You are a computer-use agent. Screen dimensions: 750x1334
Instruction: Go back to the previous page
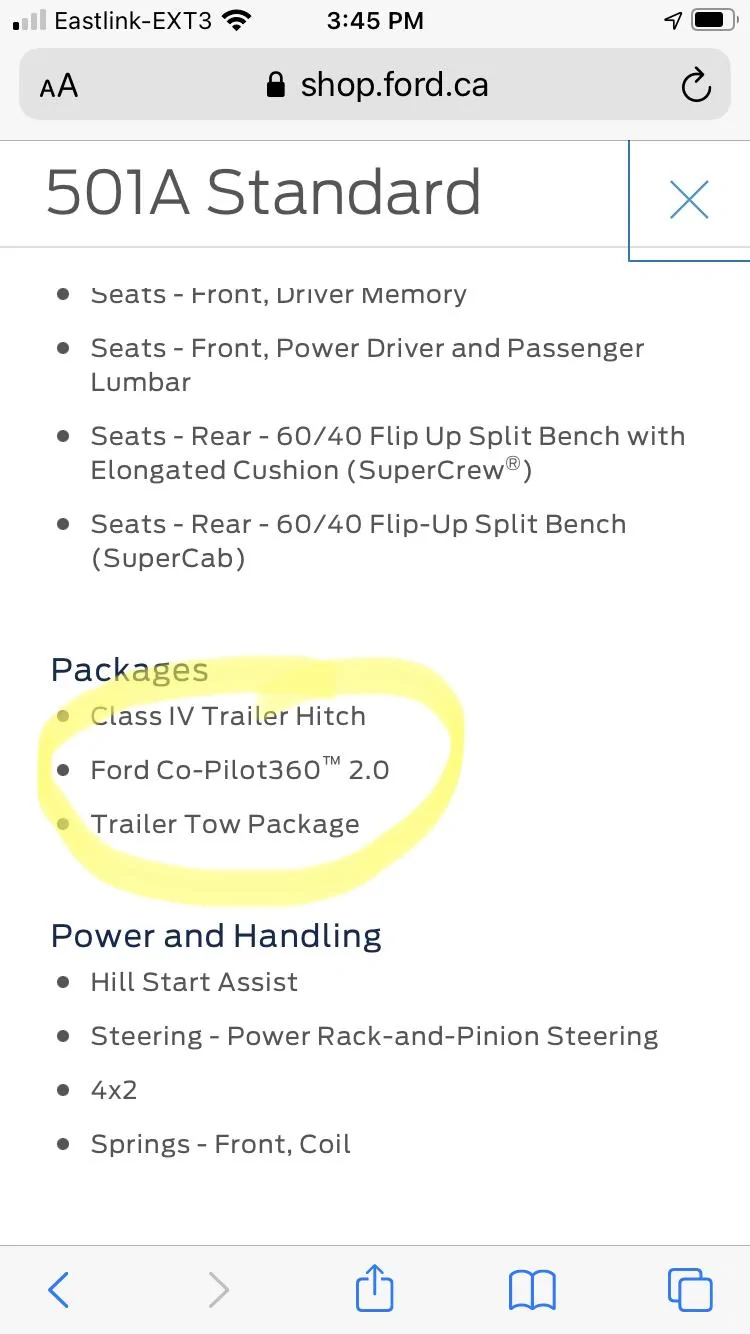click(59, 1289)
